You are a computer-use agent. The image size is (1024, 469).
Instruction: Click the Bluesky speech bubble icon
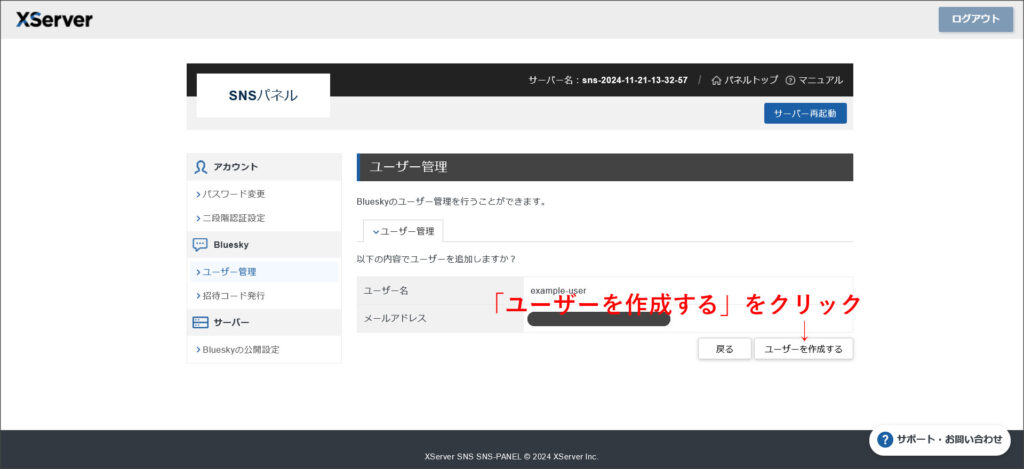coord(200,245)
